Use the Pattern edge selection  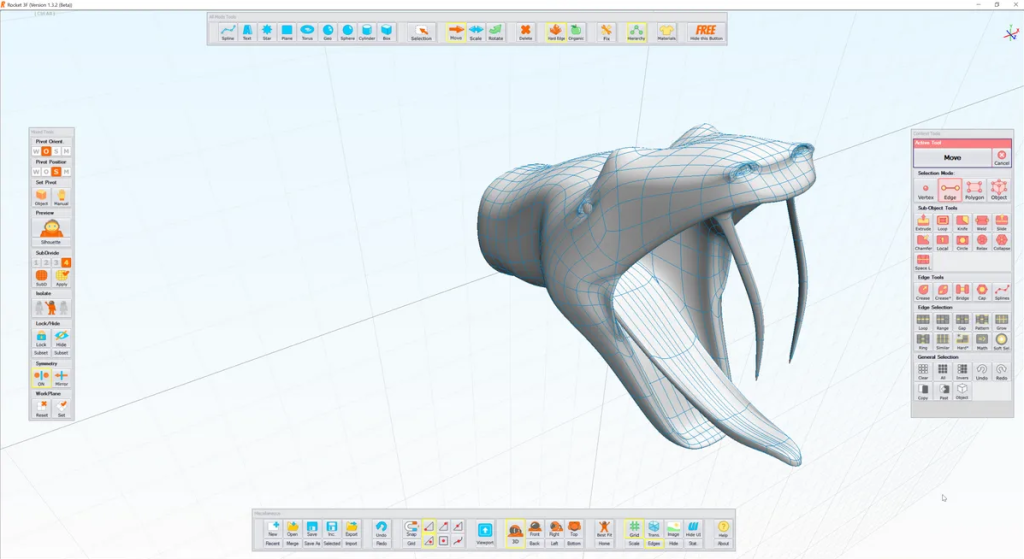click(982, 322)
